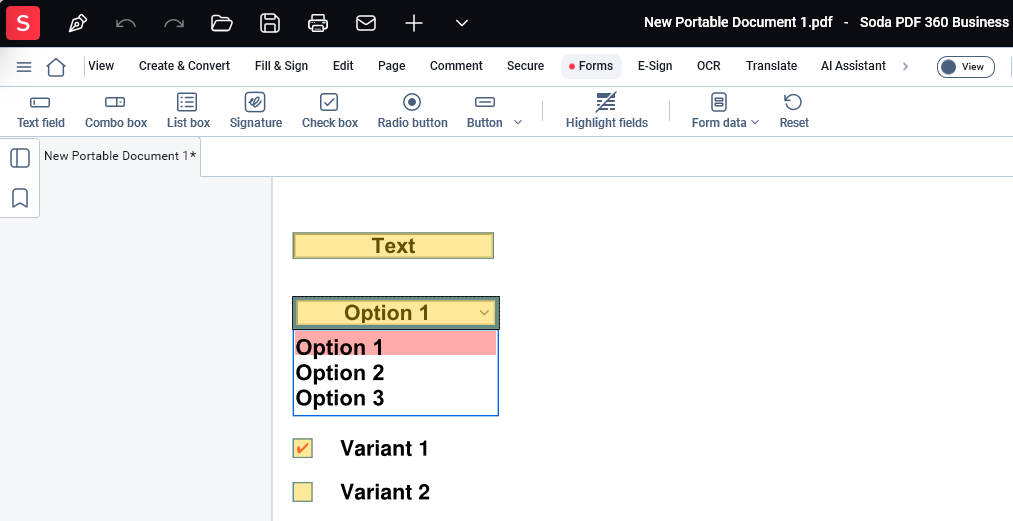The height and width of the screenshot is (521, 1013).
Task: Open the Page tab
Action: [392, 66]
